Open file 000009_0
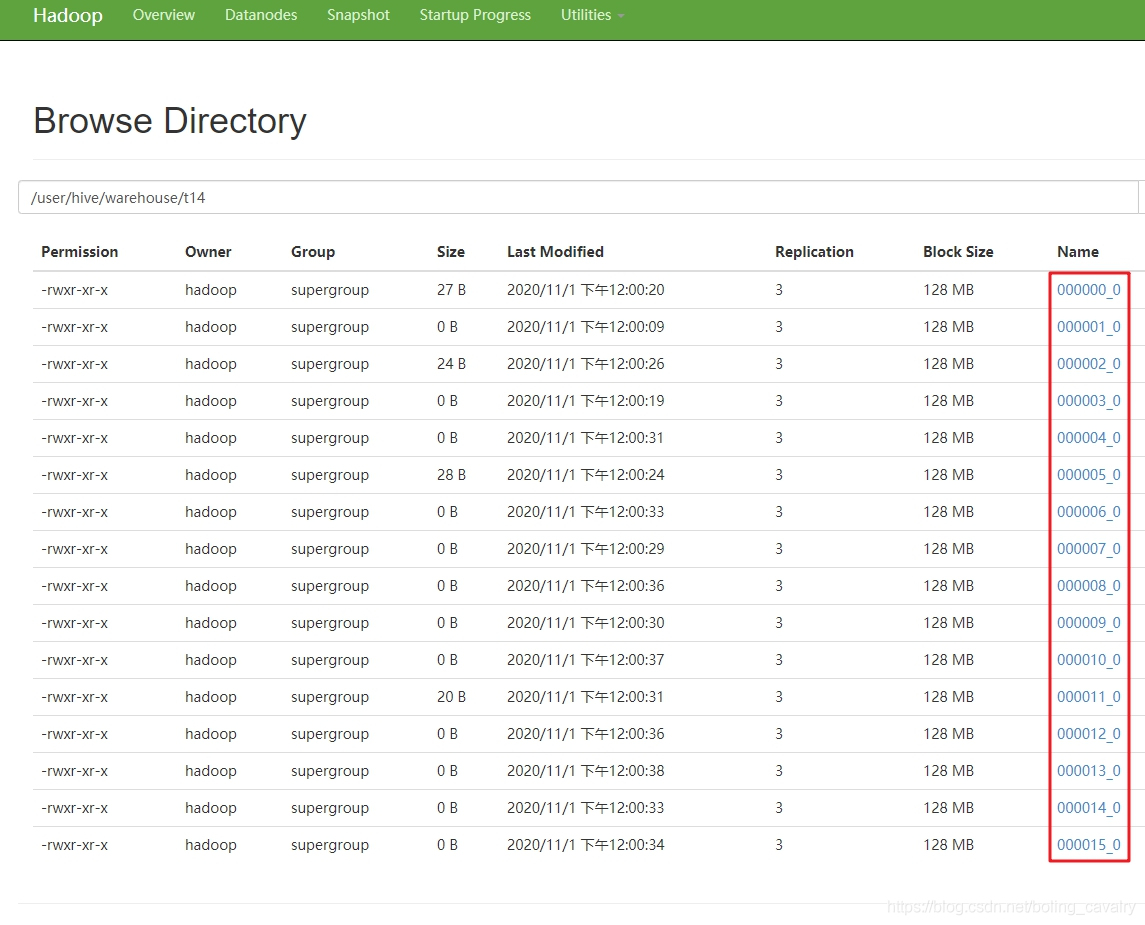Image resolution: width=1145 pixels, height=925 pixels. (1088, 623)
